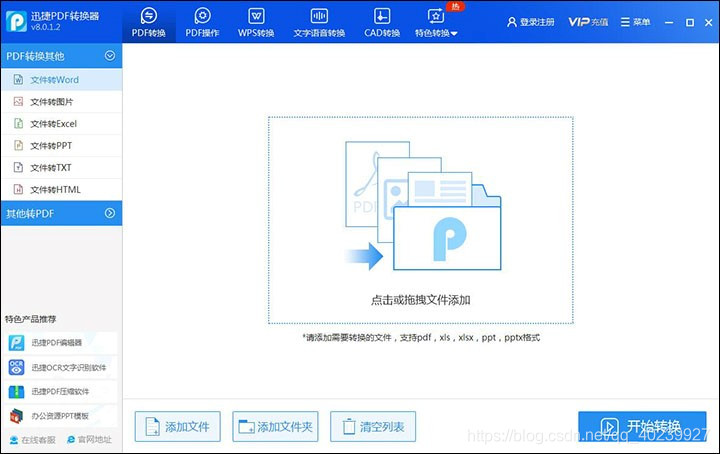This screenshot has height=454, width=720.
Task: Open the VIP充值 link
Action: pos(588,22)
